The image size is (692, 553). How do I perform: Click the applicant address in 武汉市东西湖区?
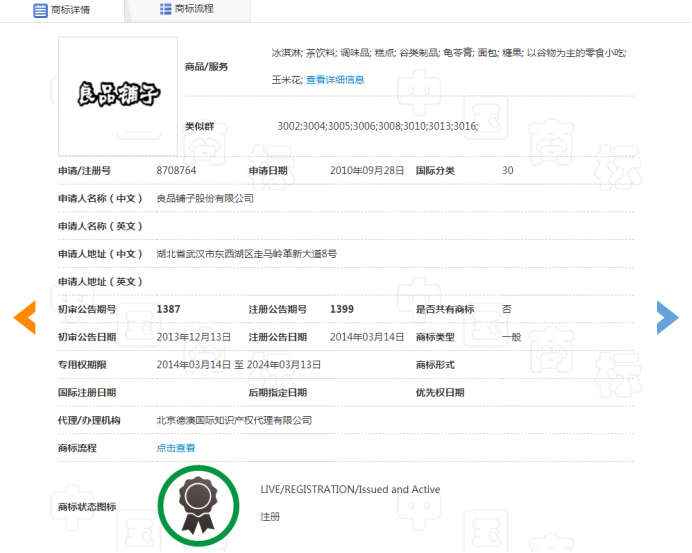click(246, 254)
